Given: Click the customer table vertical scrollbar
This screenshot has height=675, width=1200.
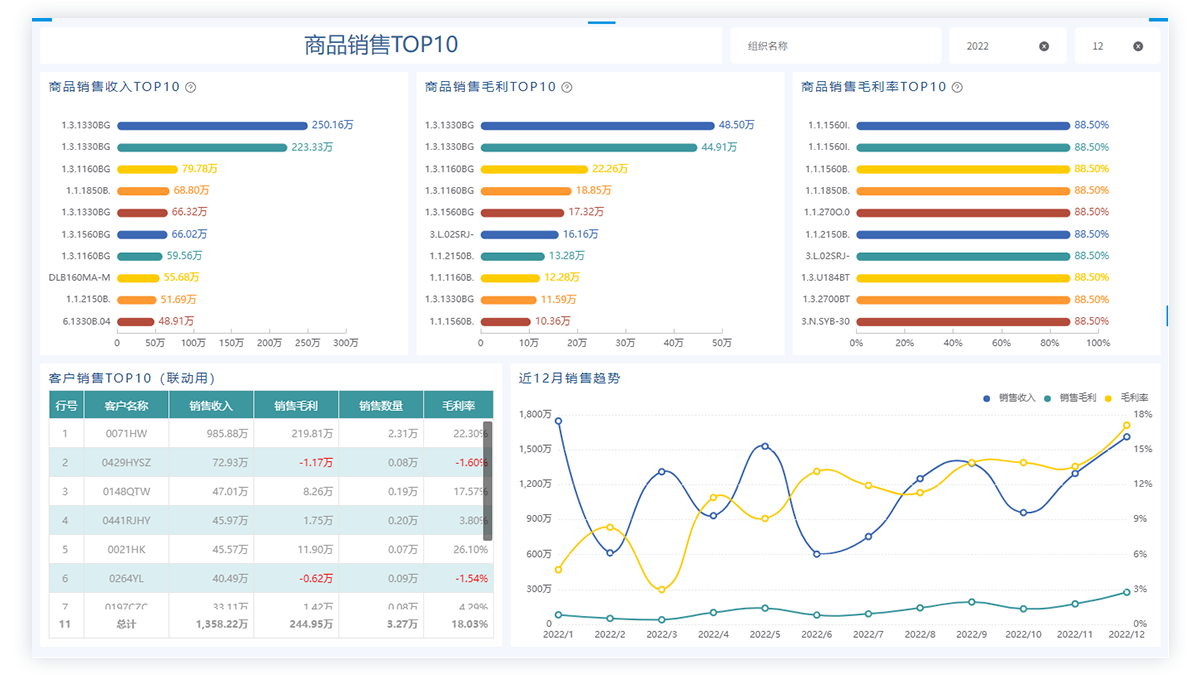Looking at the screenshot, I should tap(488, 480).
